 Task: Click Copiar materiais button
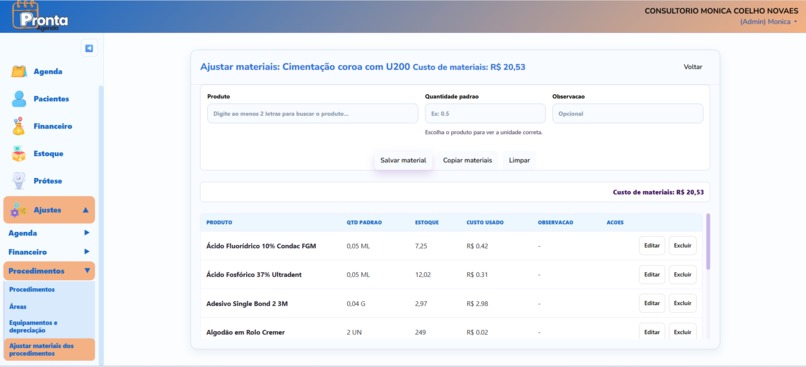(467, 160)
